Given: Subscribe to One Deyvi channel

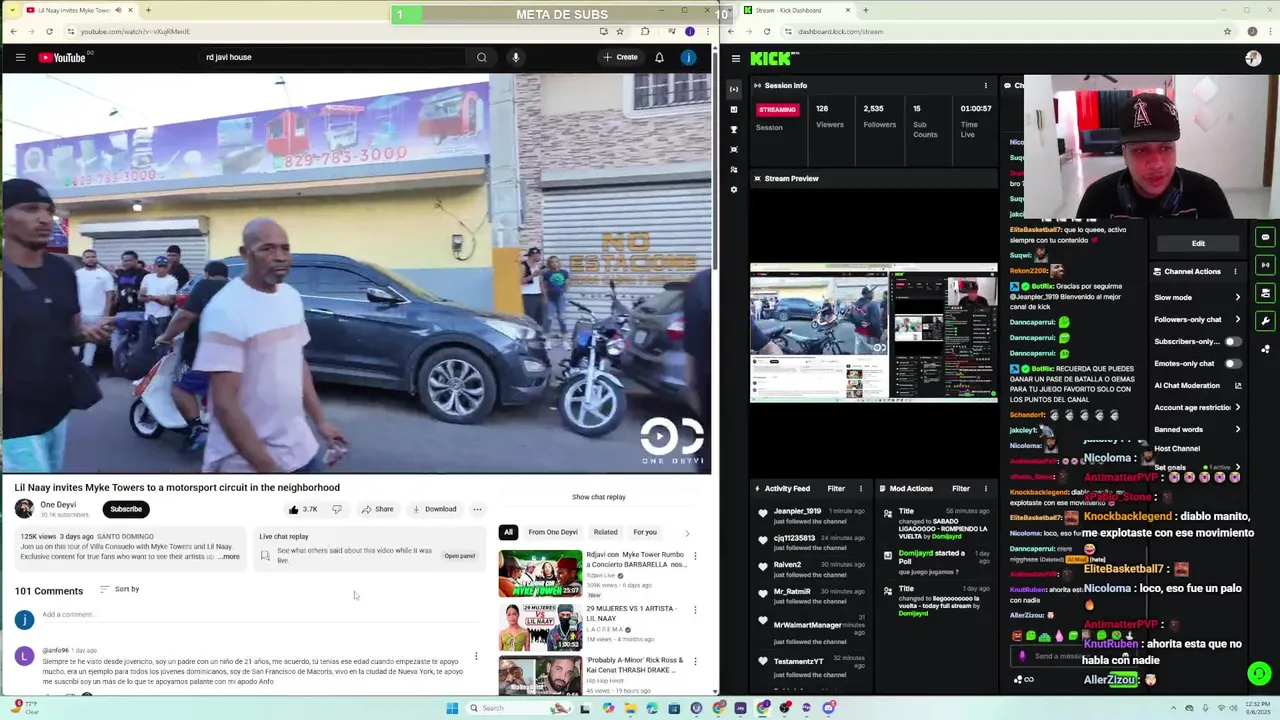Looking at the screenshot, I should (126, 509).
